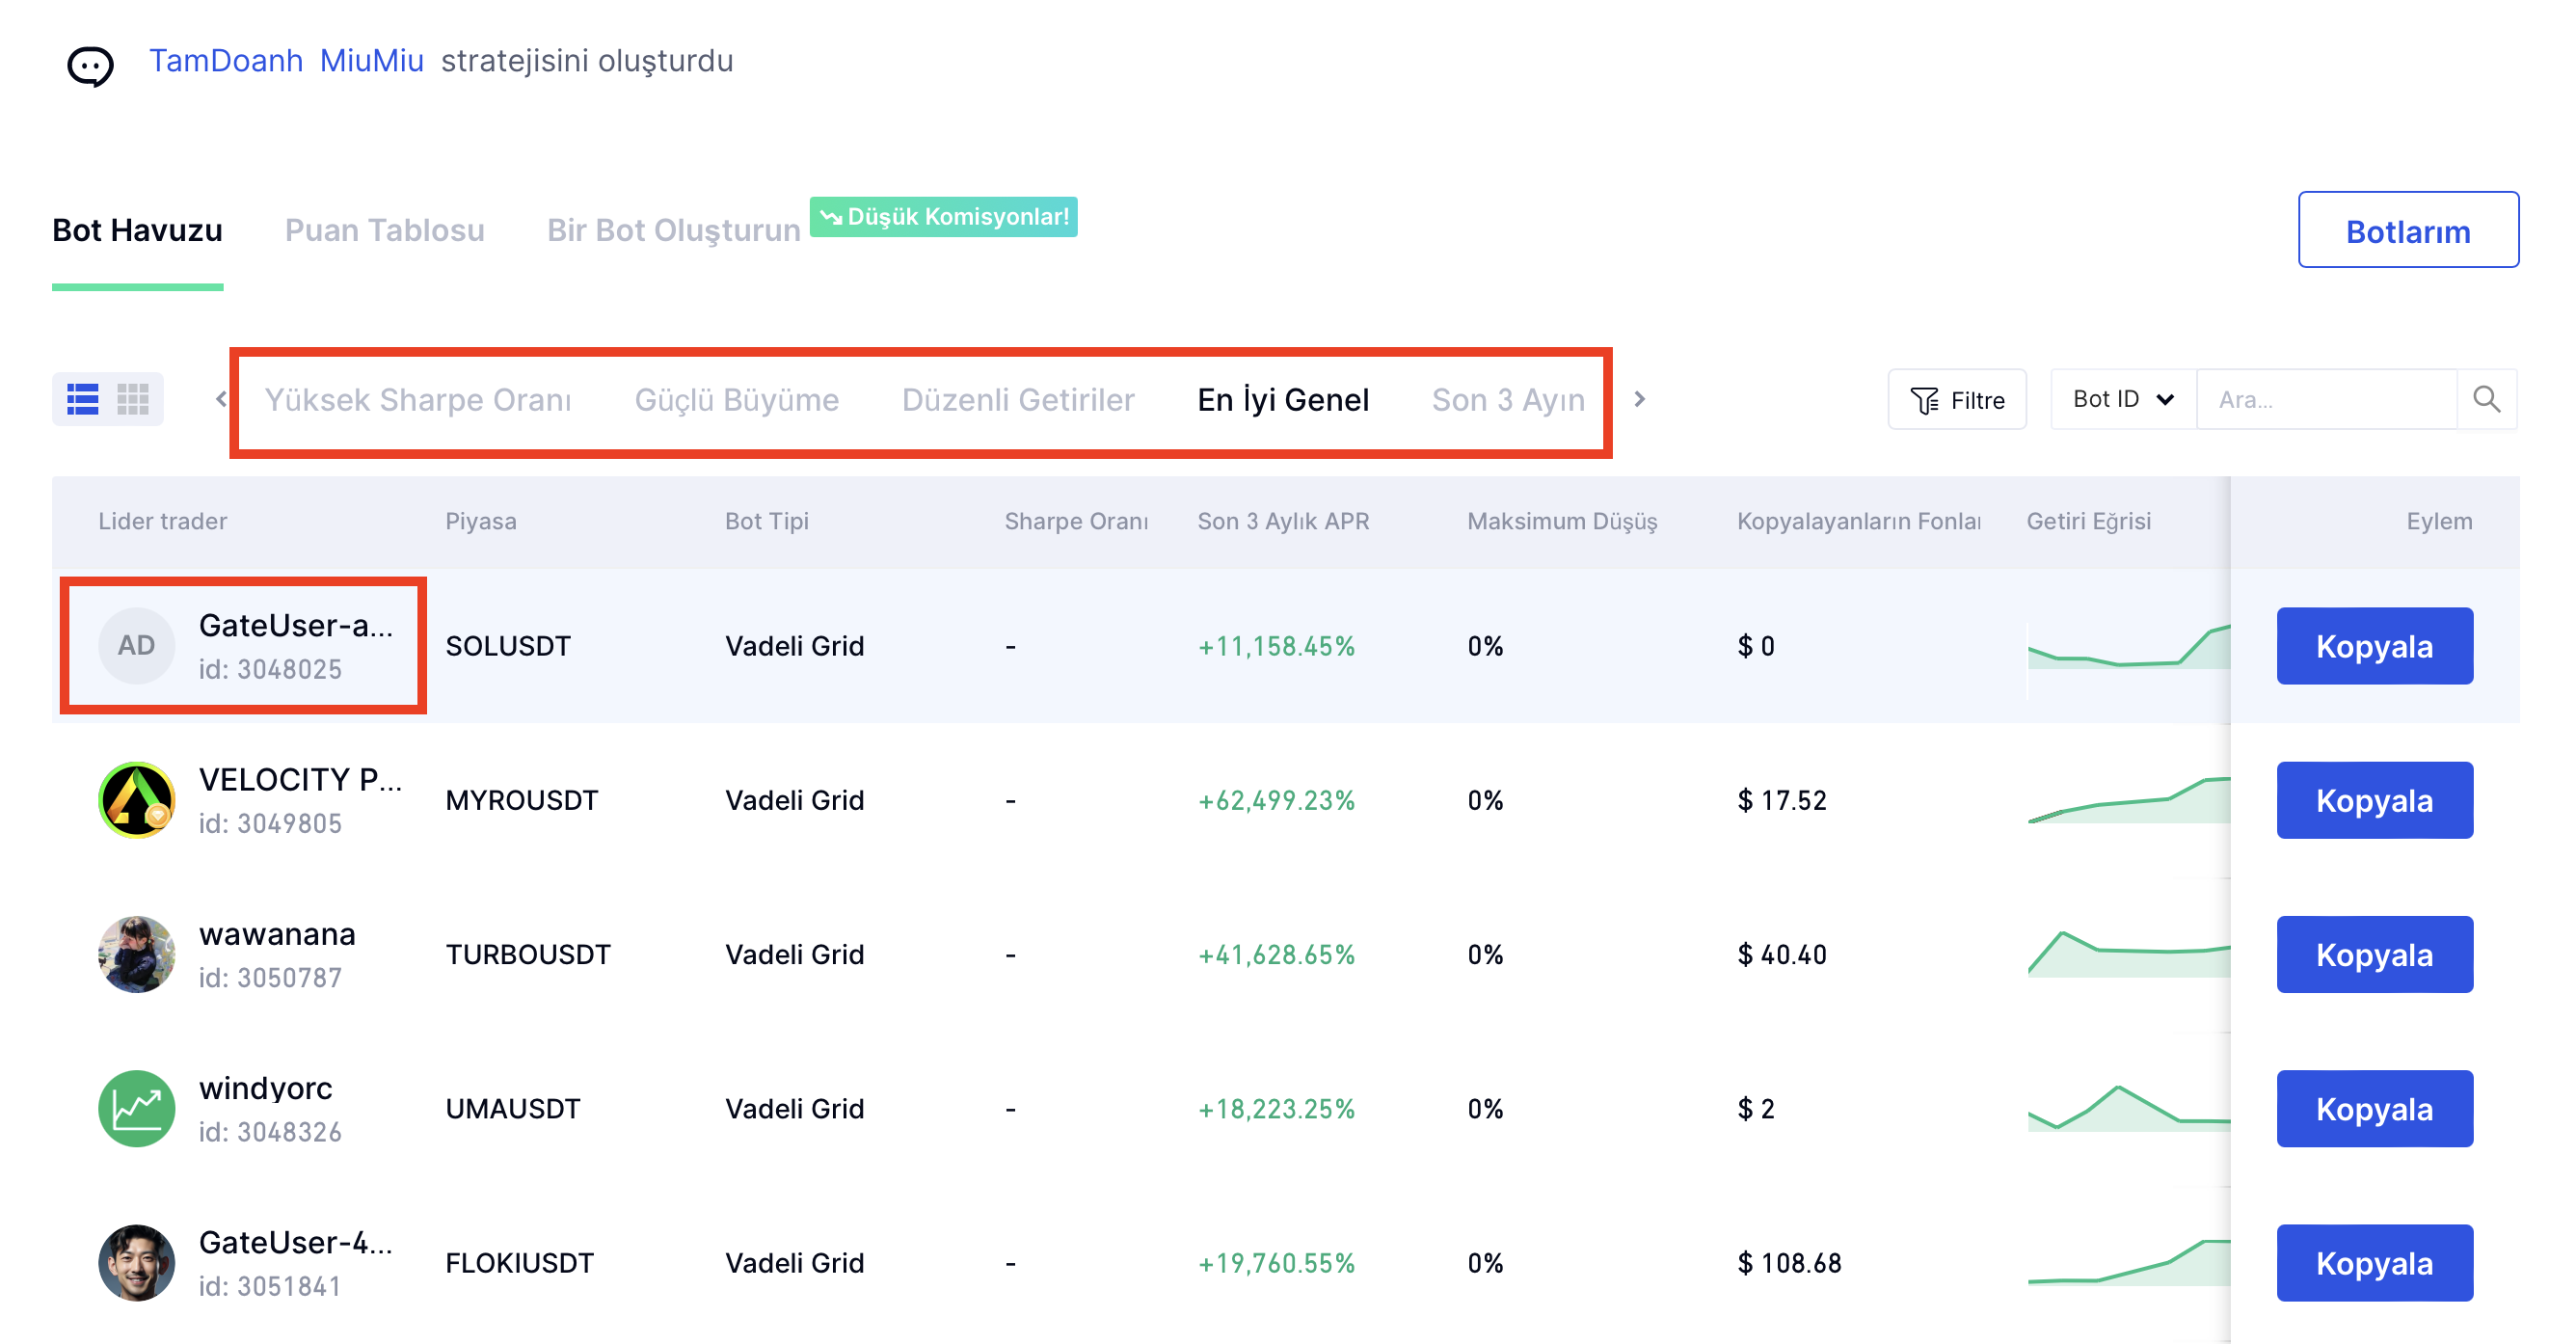Select the Güçlü Büyüme category tab
This screenshot has width=2576, height=1344.
[x=736, y=400]
